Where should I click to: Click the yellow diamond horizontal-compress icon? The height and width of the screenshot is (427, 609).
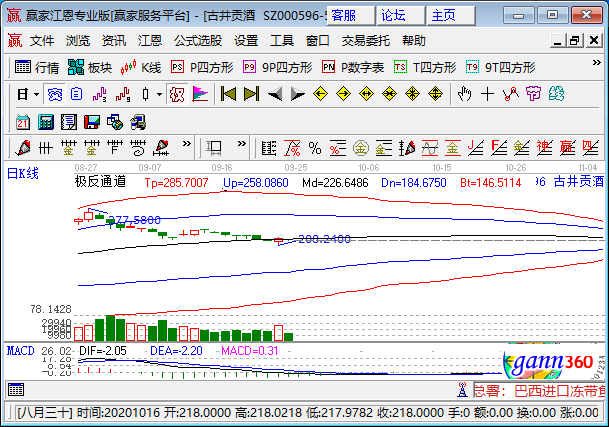(389, 94)
